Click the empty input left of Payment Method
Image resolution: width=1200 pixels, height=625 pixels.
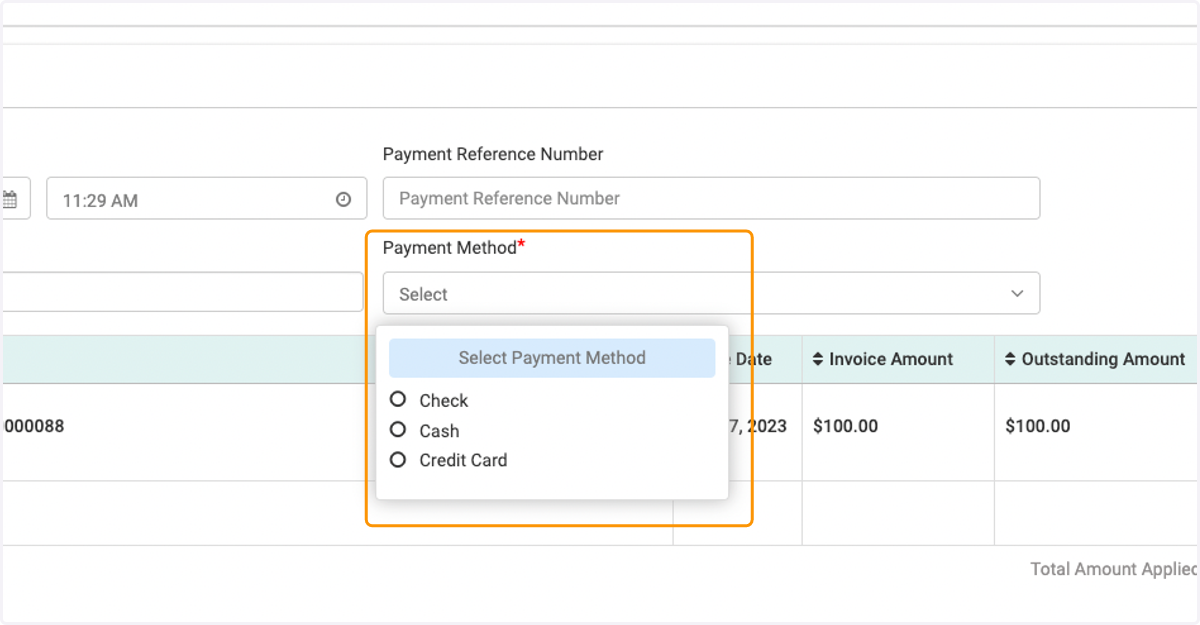pyautogui.click(x=182, y=292)
